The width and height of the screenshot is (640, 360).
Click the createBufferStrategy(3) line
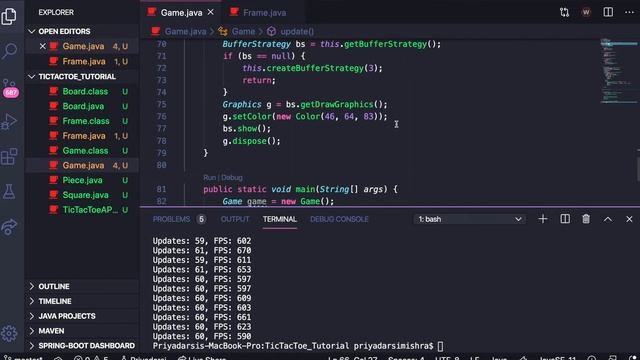[x=312, y=68]
